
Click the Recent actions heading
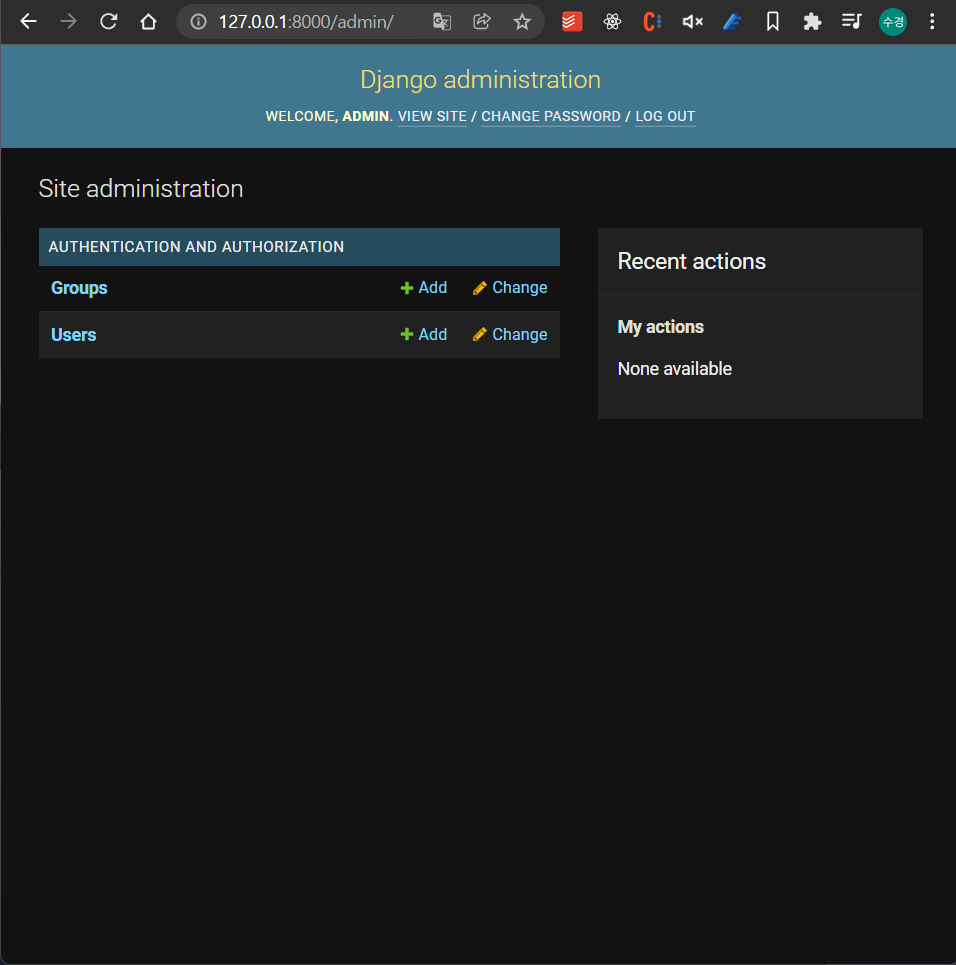point(691,262)
